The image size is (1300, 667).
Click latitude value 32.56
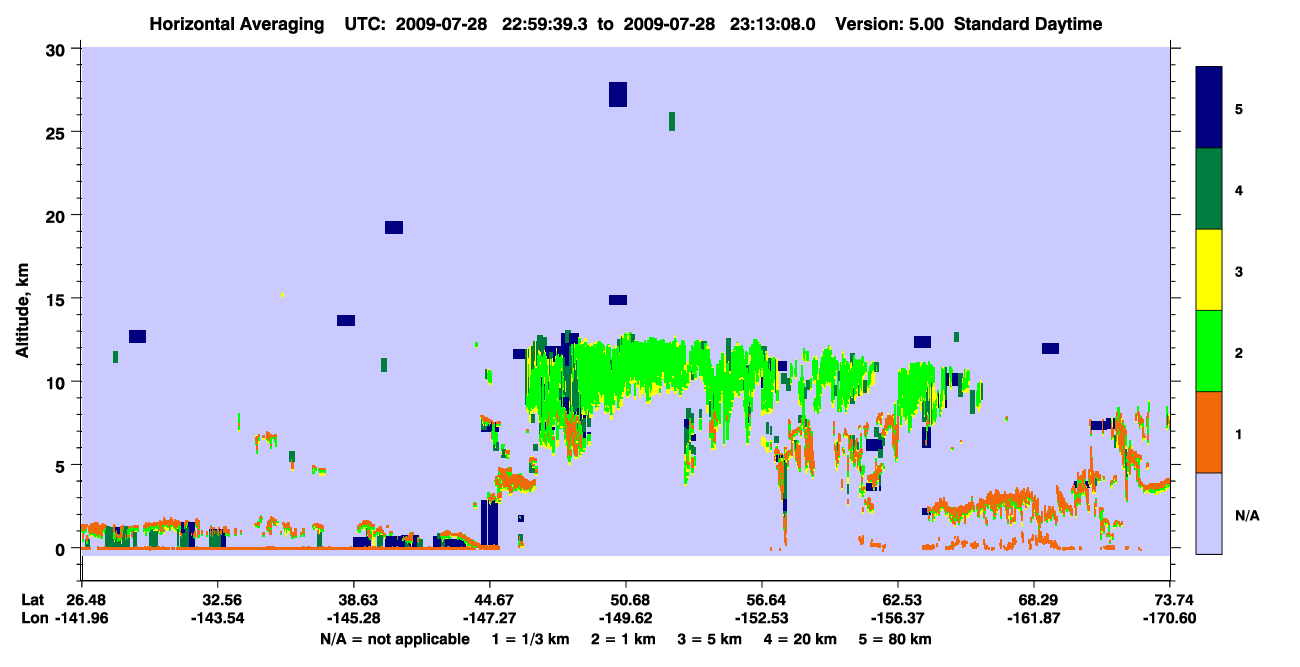coord(217,600)
